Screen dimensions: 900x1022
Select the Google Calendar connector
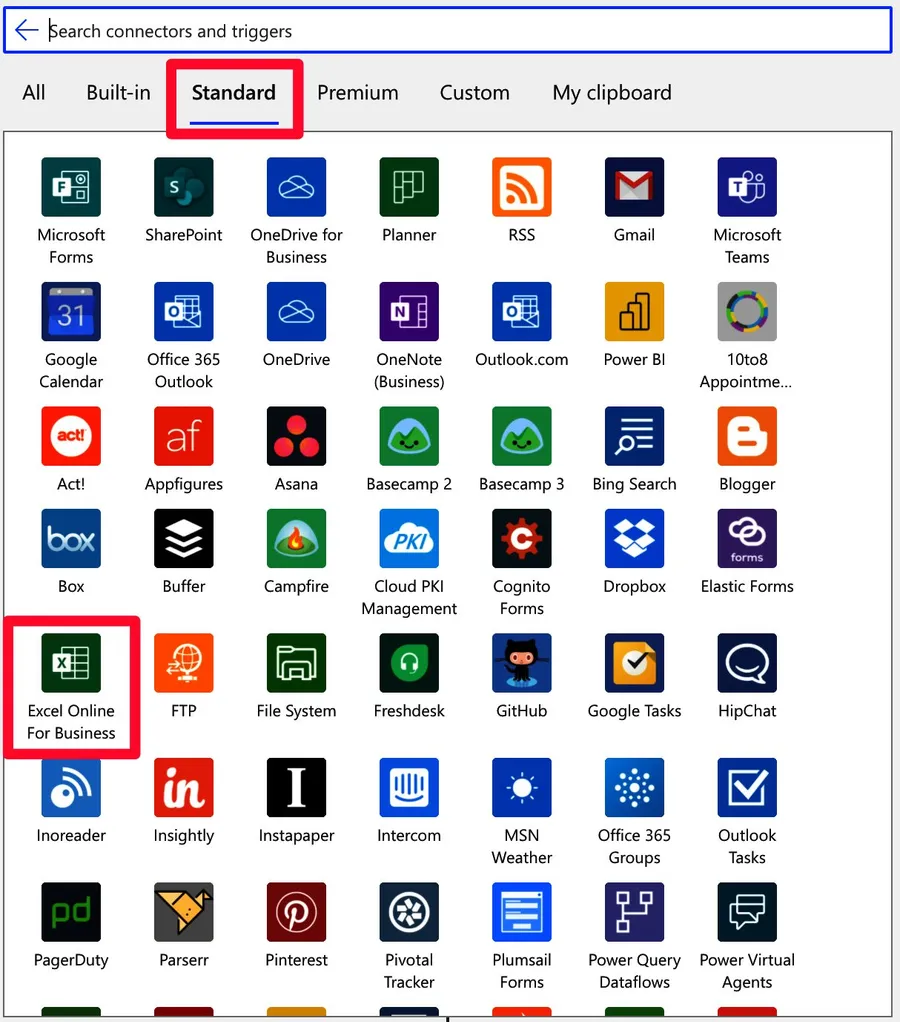pyautogui.click(x=70, y=311)
